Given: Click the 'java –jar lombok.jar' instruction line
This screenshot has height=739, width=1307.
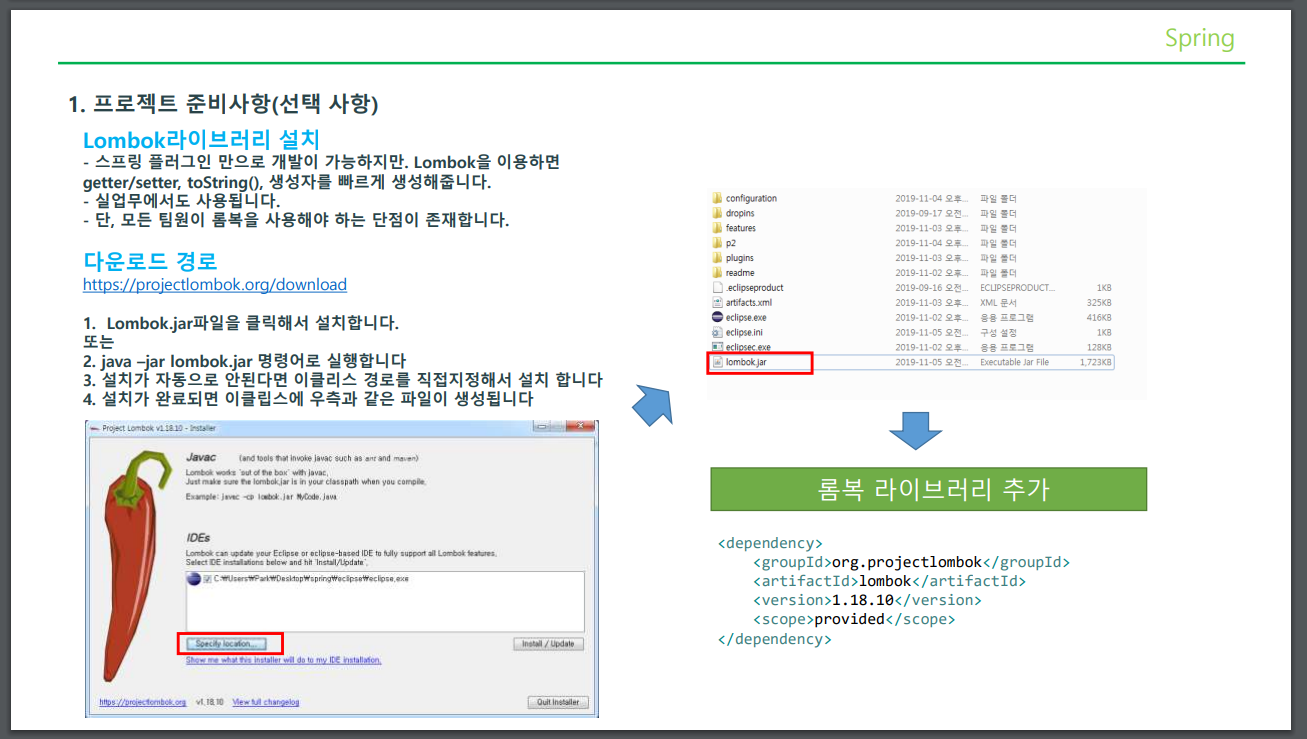Looking at the screenshot, I should coord(244,361).
